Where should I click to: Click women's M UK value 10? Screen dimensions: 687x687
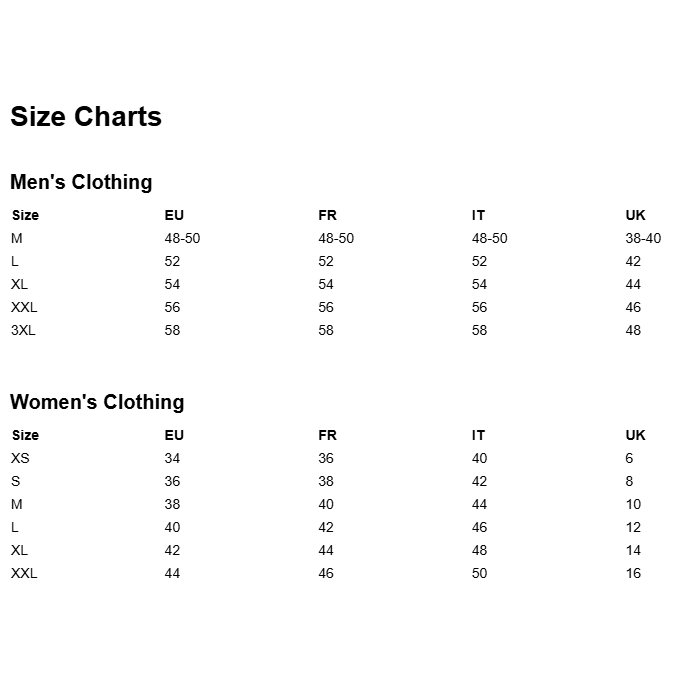click(x=633, y=504)
